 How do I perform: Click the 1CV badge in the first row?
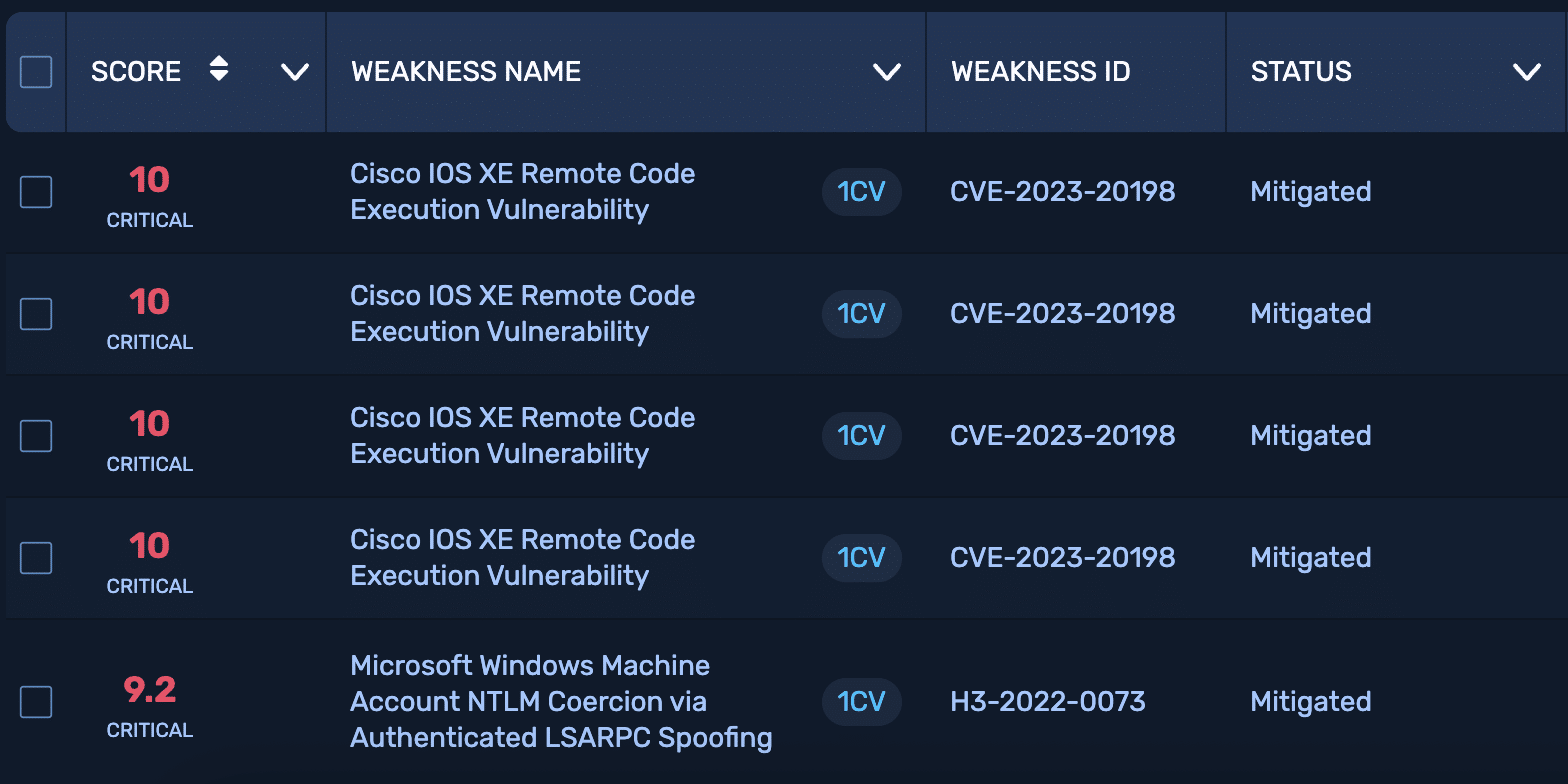[x=861, y=192]
